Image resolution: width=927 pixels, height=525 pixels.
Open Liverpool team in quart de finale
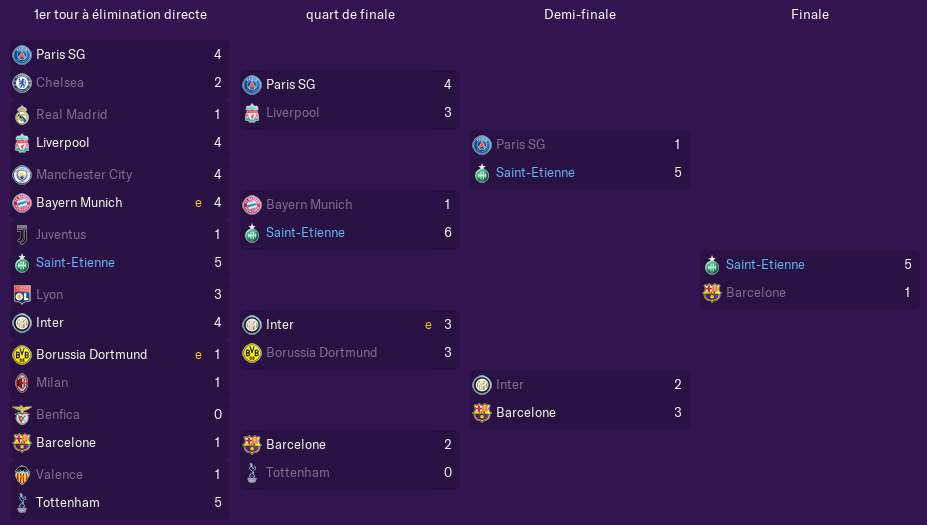coord(293,112)
